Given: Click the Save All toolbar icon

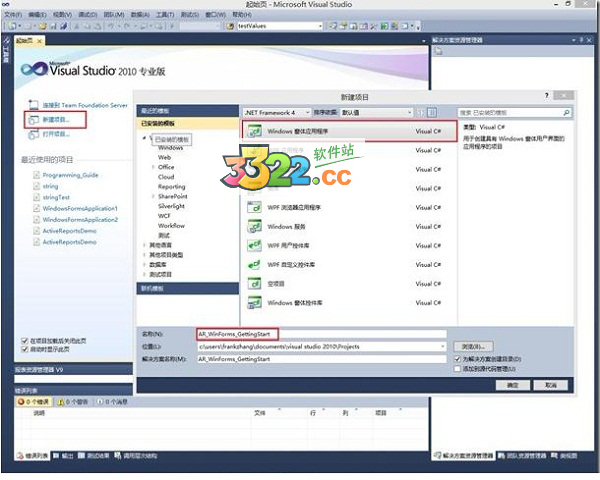Looking at the screenshot, I should [x=63, y=26].
